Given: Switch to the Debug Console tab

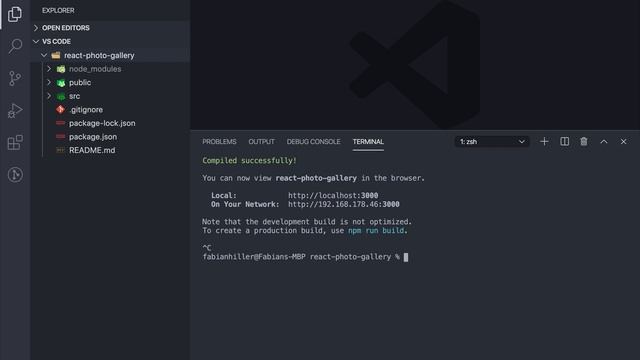Looking at the screenshot, I should pyautogui.click(x=313, y=142).
